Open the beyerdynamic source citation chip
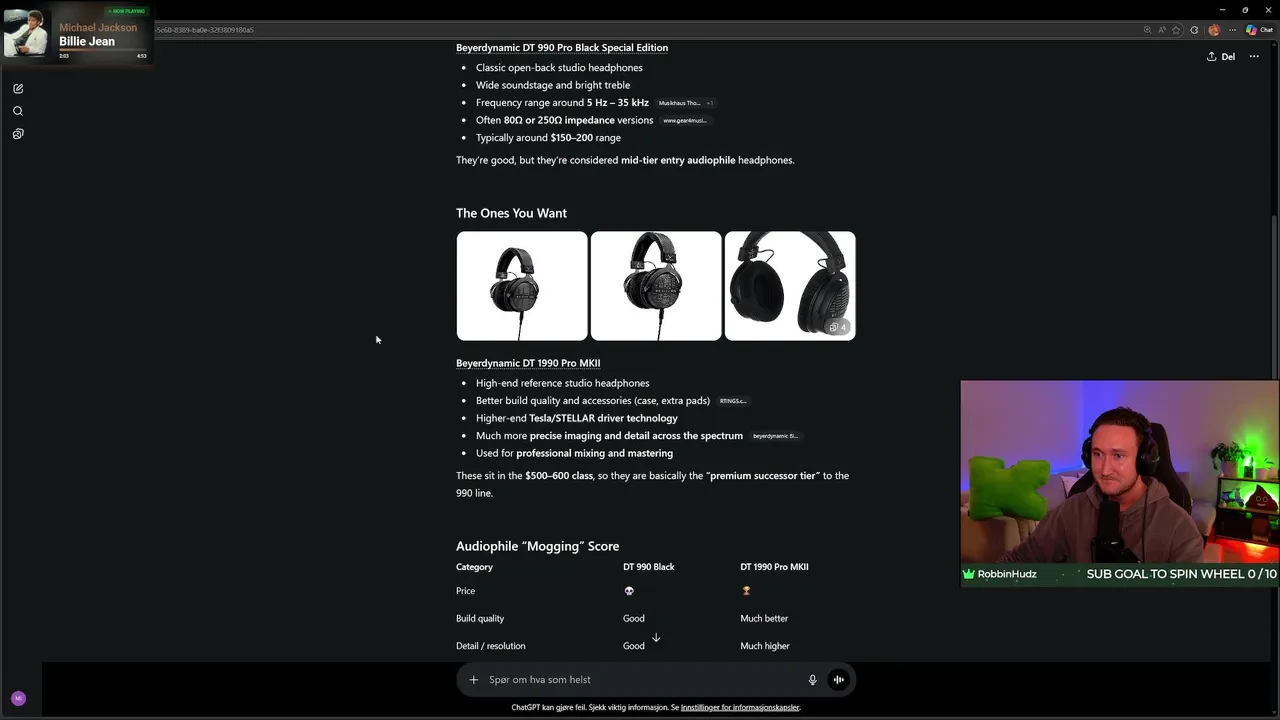Viewport: 1280px width, 720px height. [775, 436]
